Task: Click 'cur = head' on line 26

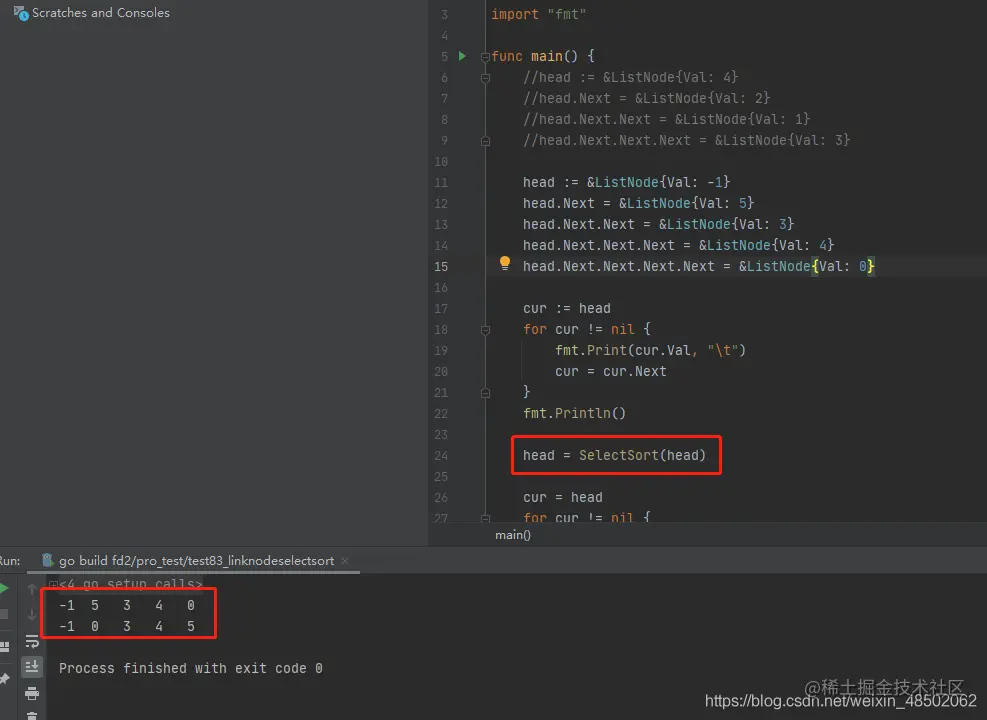Action: click(x=562, y=497)
